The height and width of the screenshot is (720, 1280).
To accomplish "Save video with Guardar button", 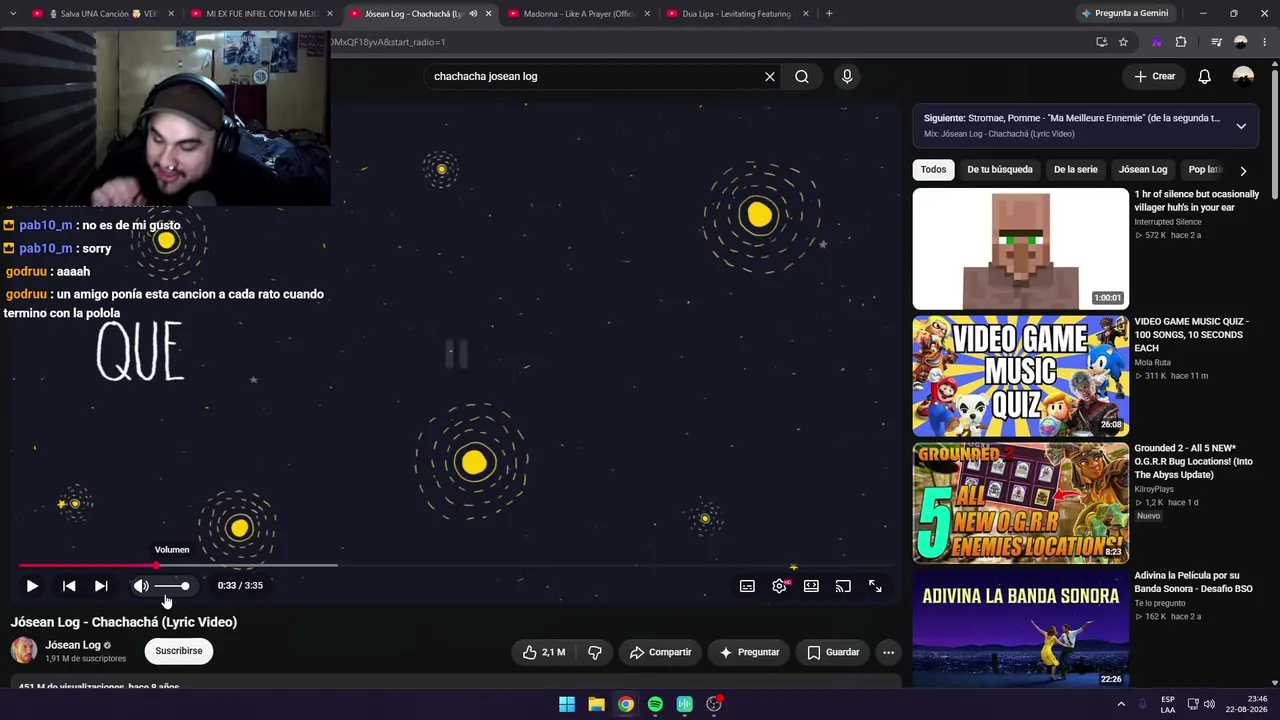I will click(x=833, y=652).
